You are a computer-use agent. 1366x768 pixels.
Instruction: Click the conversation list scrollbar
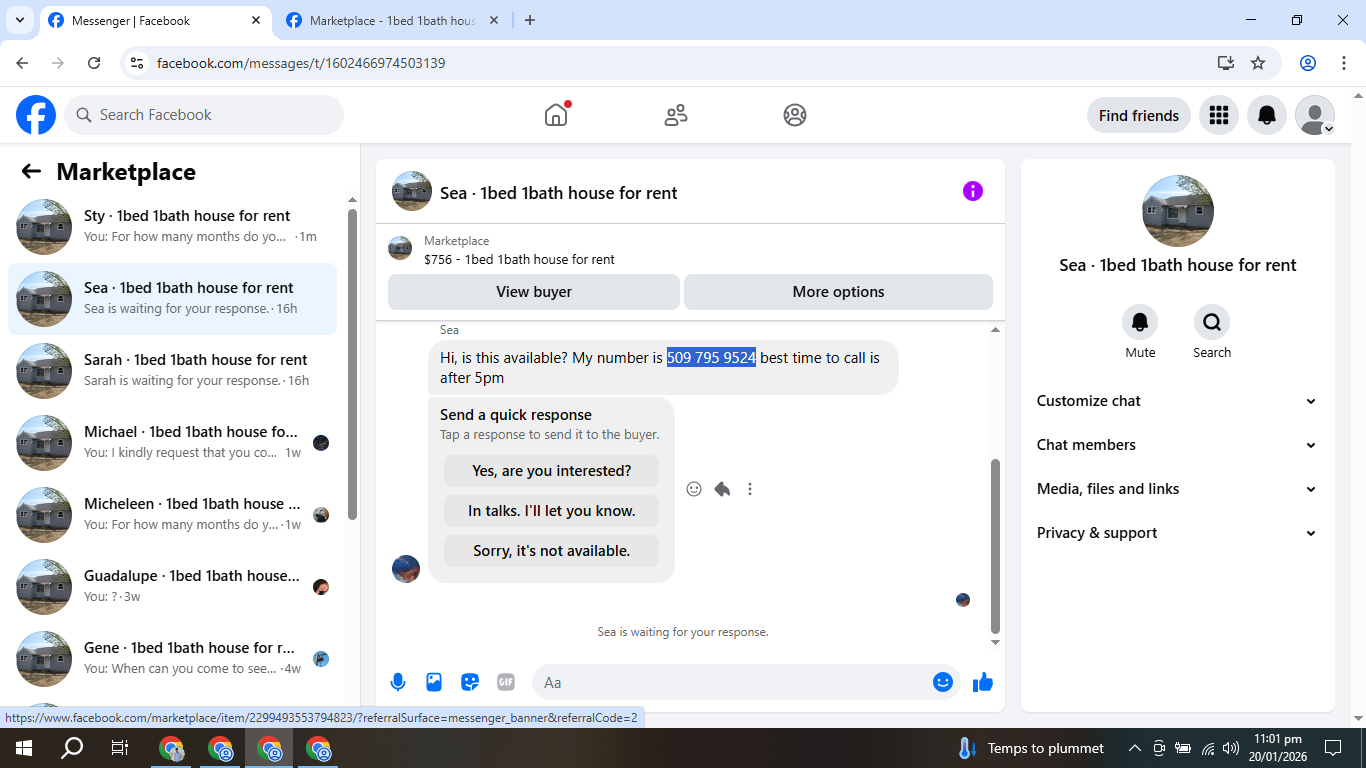pos(352,364)
